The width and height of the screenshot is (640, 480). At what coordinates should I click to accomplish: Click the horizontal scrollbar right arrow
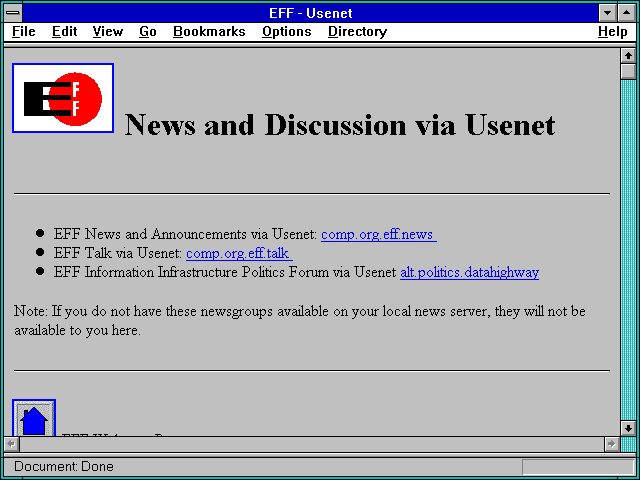pos(611,444)
